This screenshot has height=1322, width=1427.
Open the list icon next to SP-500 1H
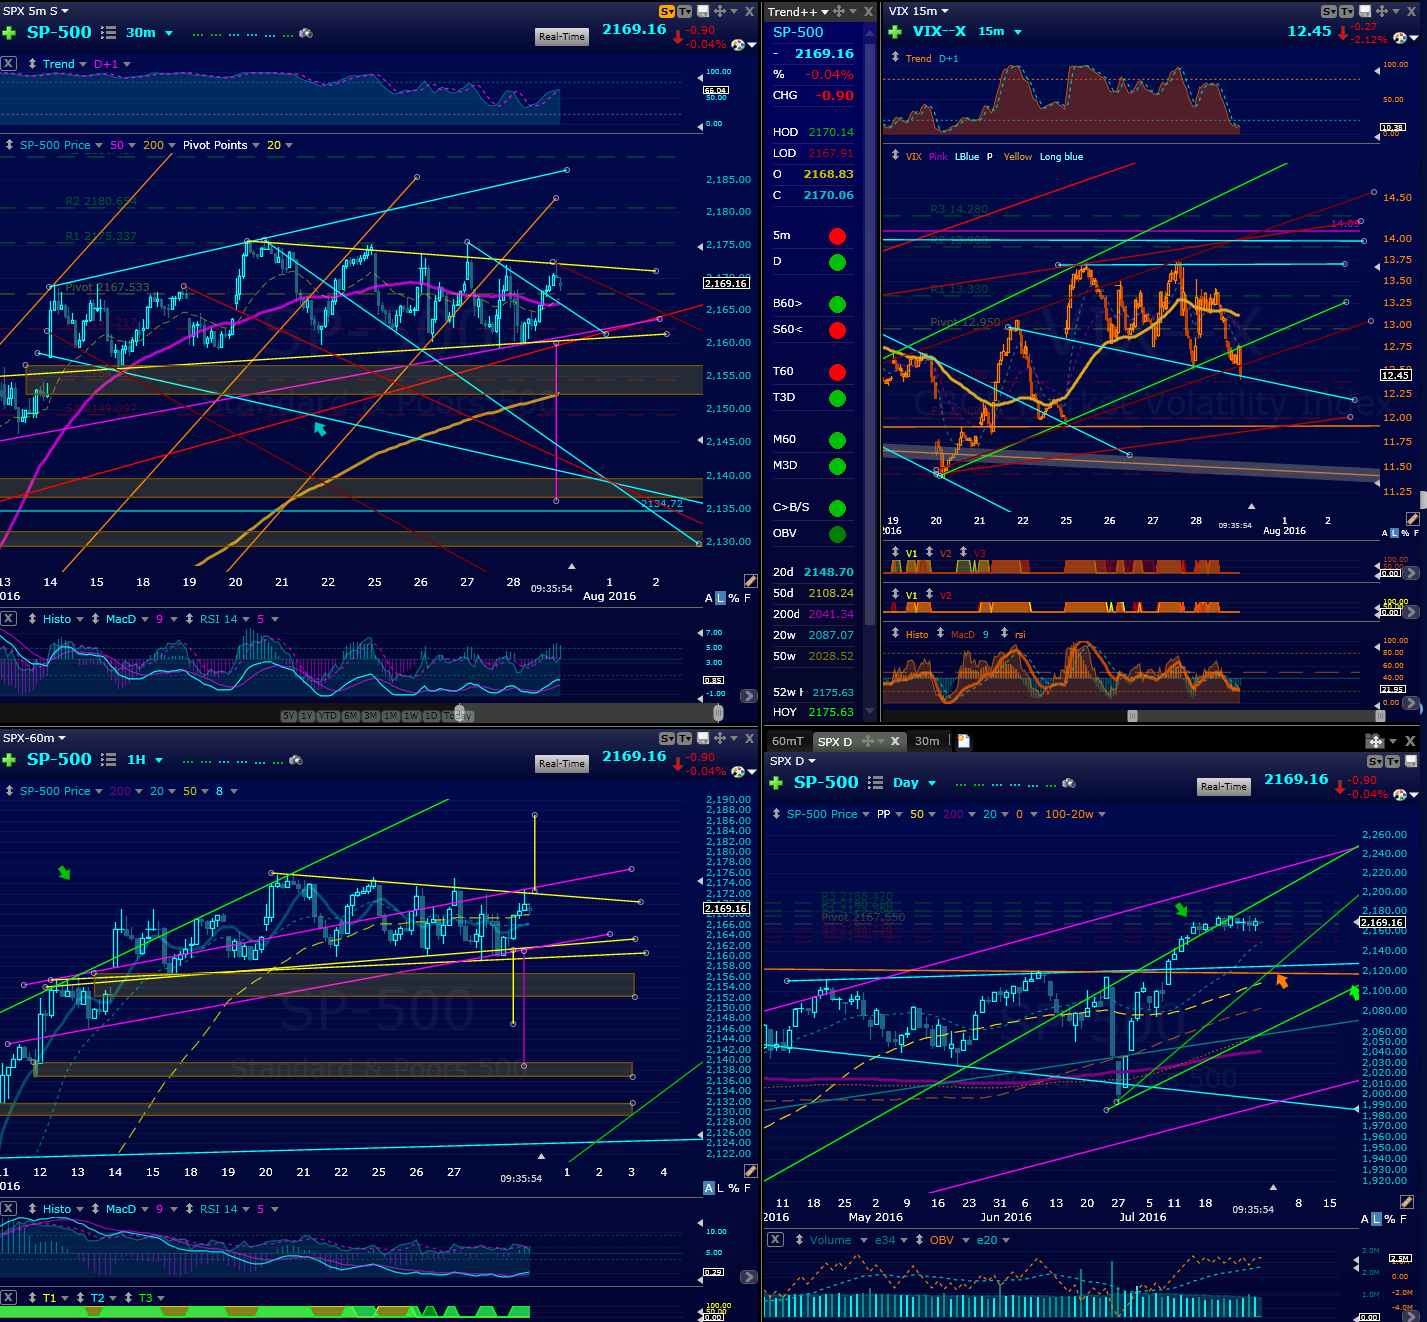tap(109, 760)
